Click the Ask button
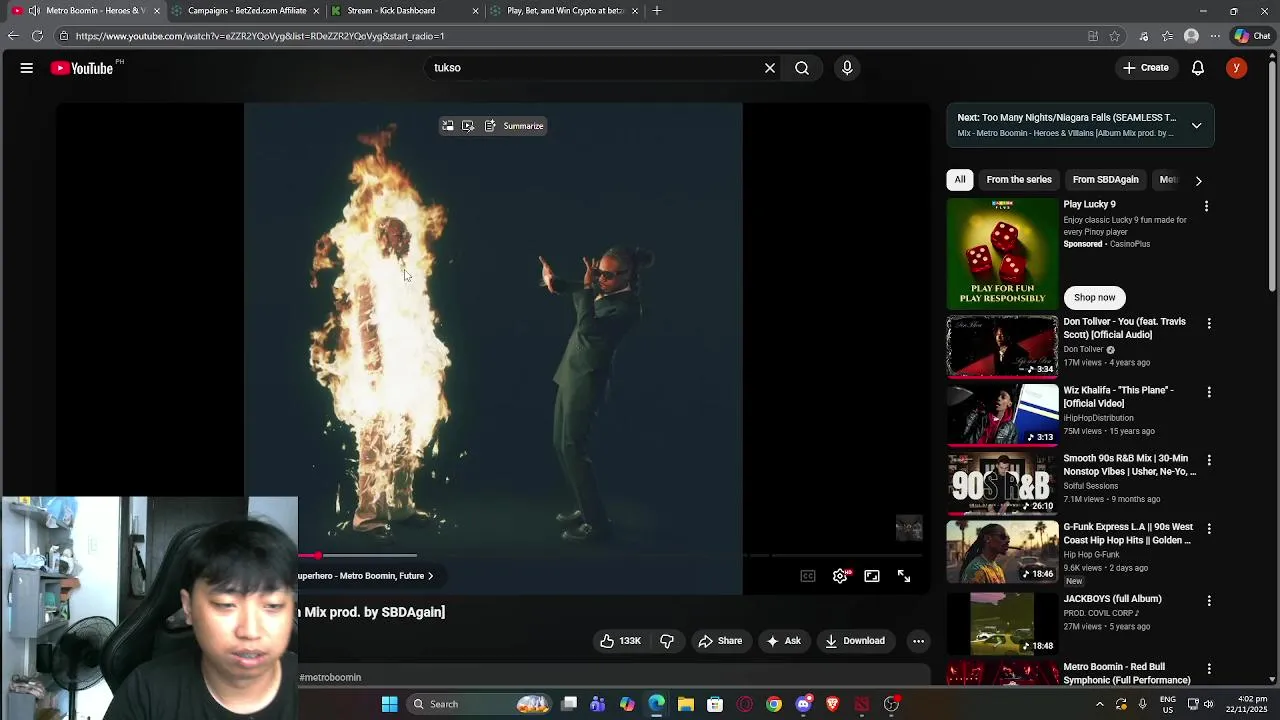Screen dimensions: 1280x720 783,641
